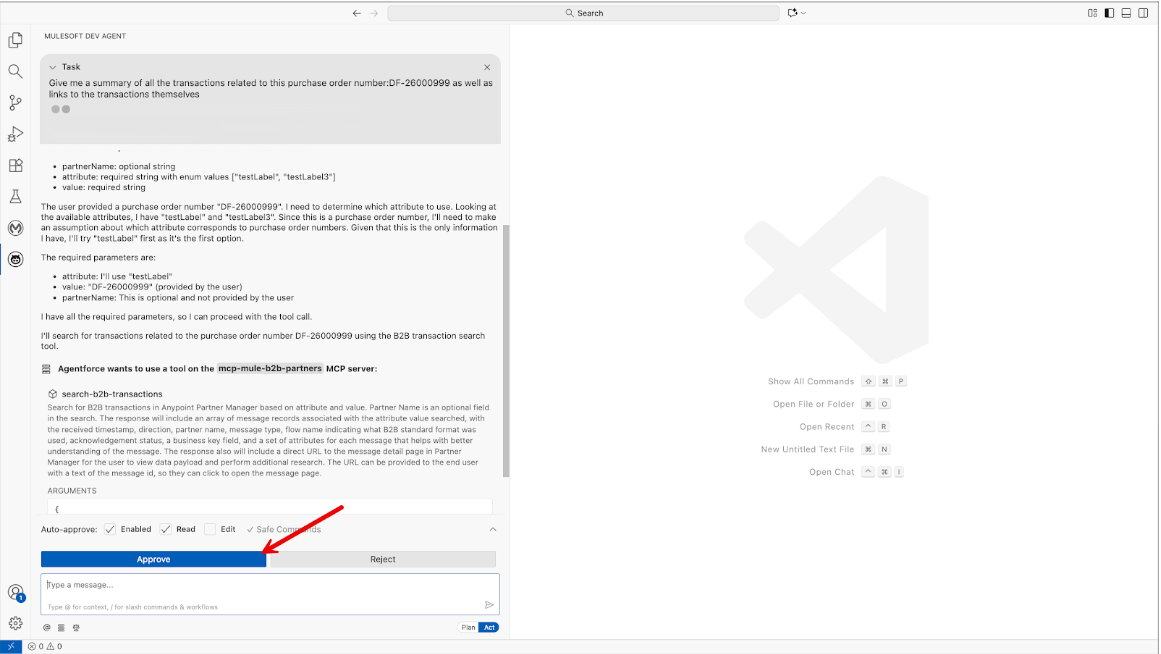Approve the search-b2b-transactions tool call
Image resolution: width=1161 pixels, height=654 pixels.
(x=153, y=559)
